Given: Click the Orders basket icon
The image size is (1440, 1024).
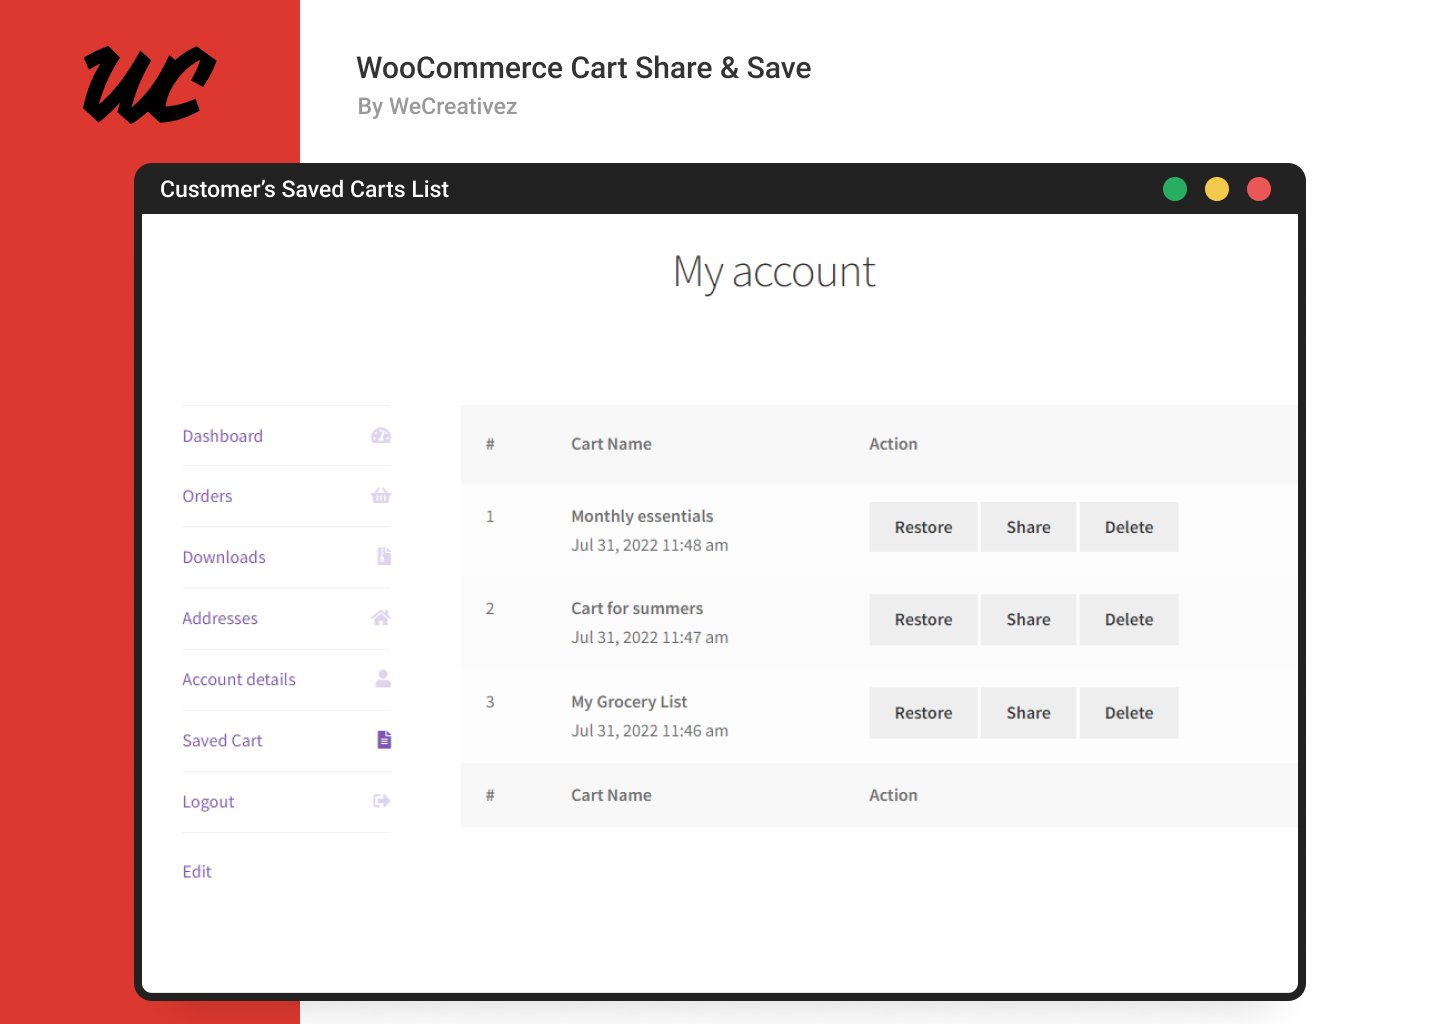Looking at the screenshot, I should pos(381,495).
